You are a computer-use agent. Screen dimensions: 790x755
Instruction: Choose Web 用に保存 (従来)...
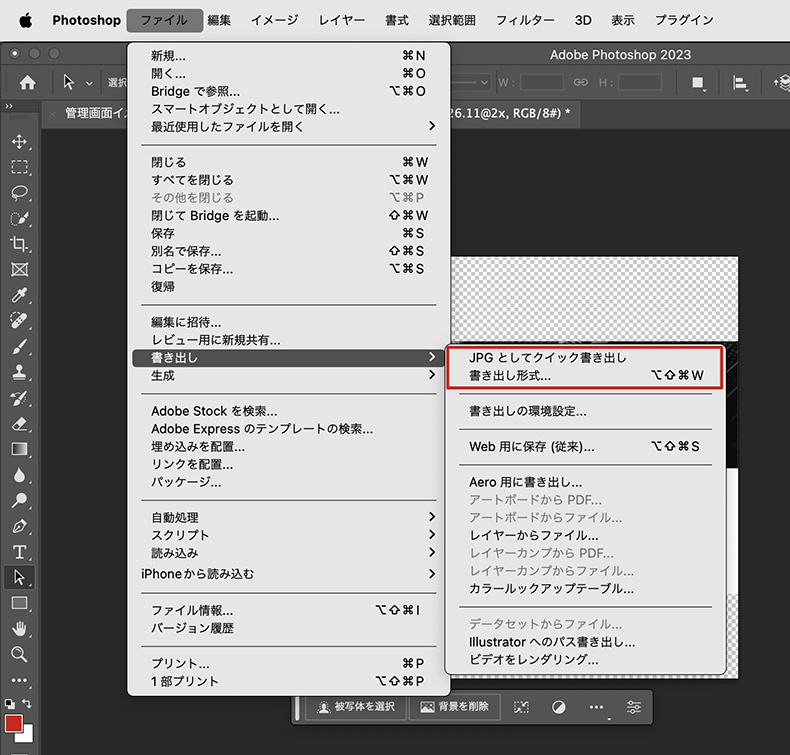click(x=584, y=446)
